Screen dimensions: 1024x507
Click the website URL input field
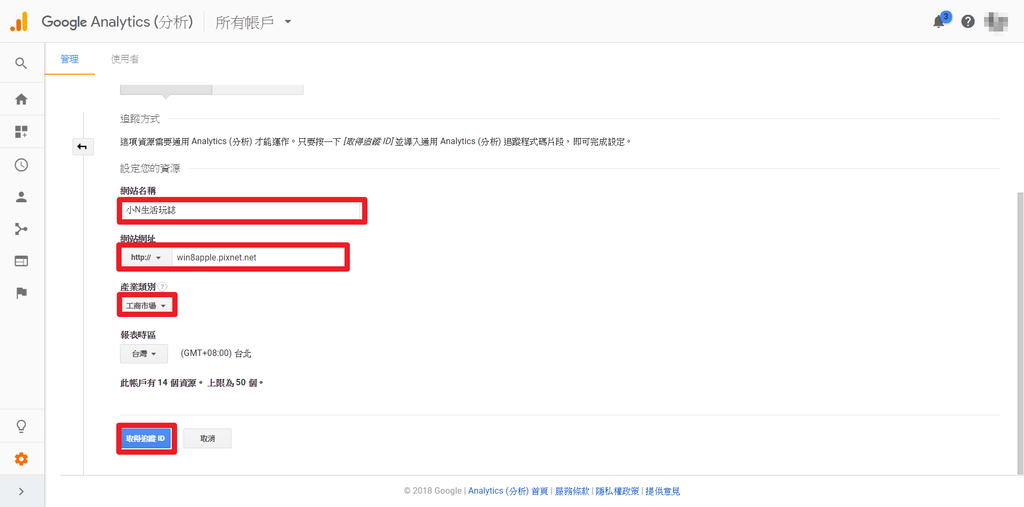(x=258, y=257)
